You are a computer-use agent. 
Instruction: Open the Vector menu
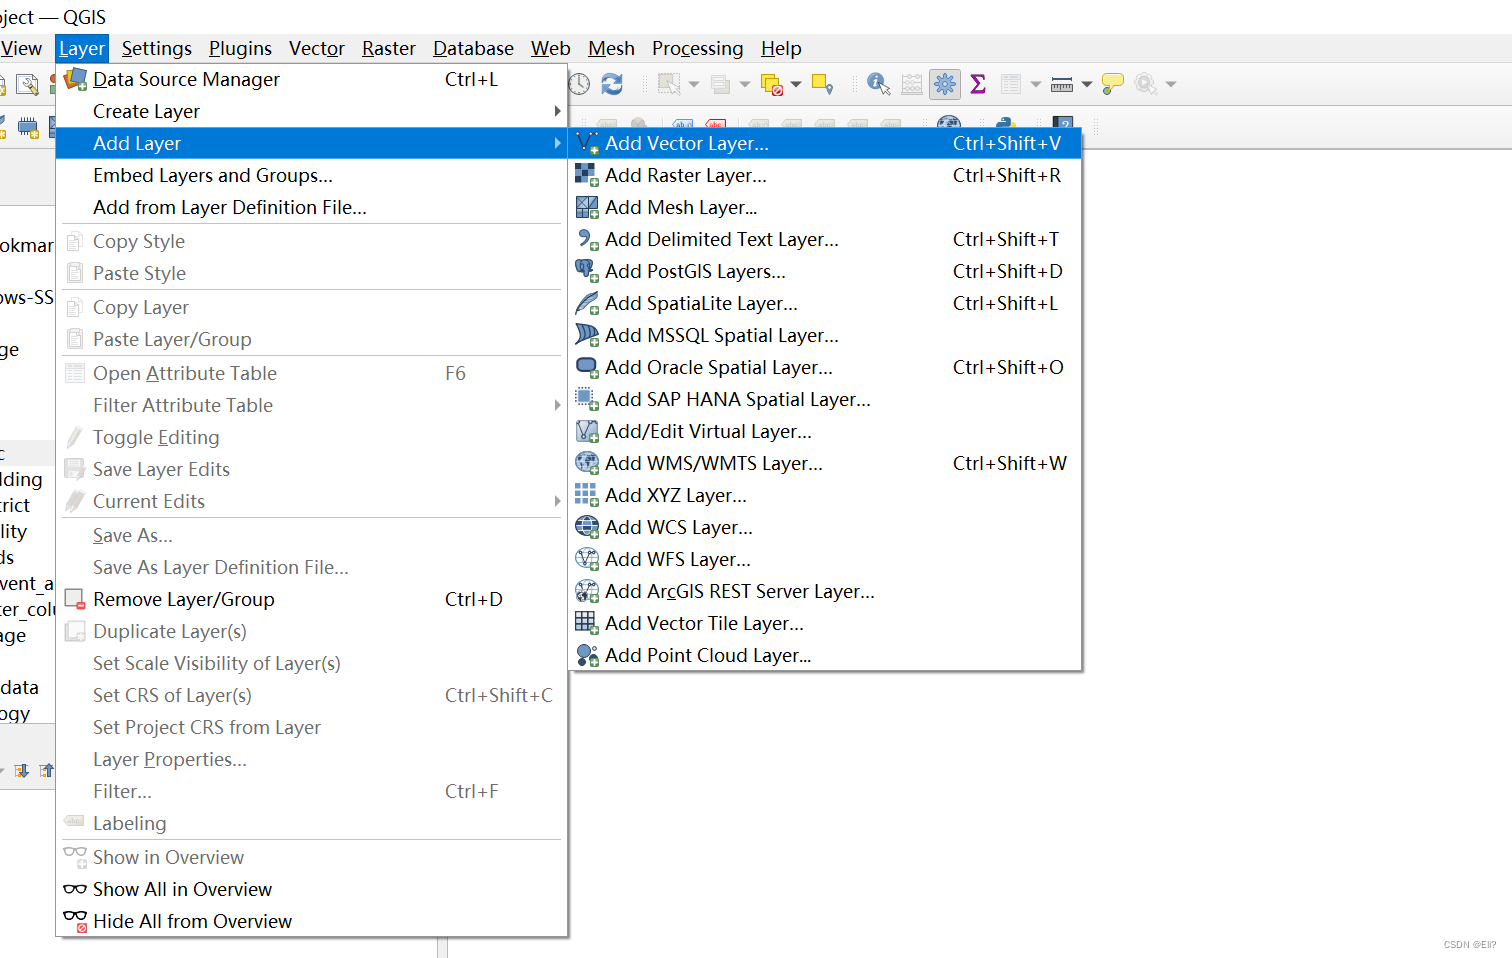[x=317, y=48]
